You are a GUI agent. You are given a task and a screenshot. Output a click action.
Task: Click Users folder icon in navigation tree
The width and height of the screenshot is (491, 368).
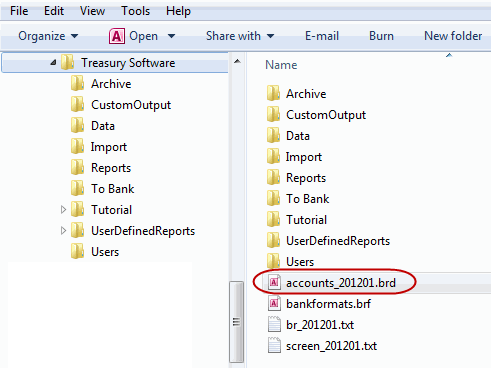point(77,251)
